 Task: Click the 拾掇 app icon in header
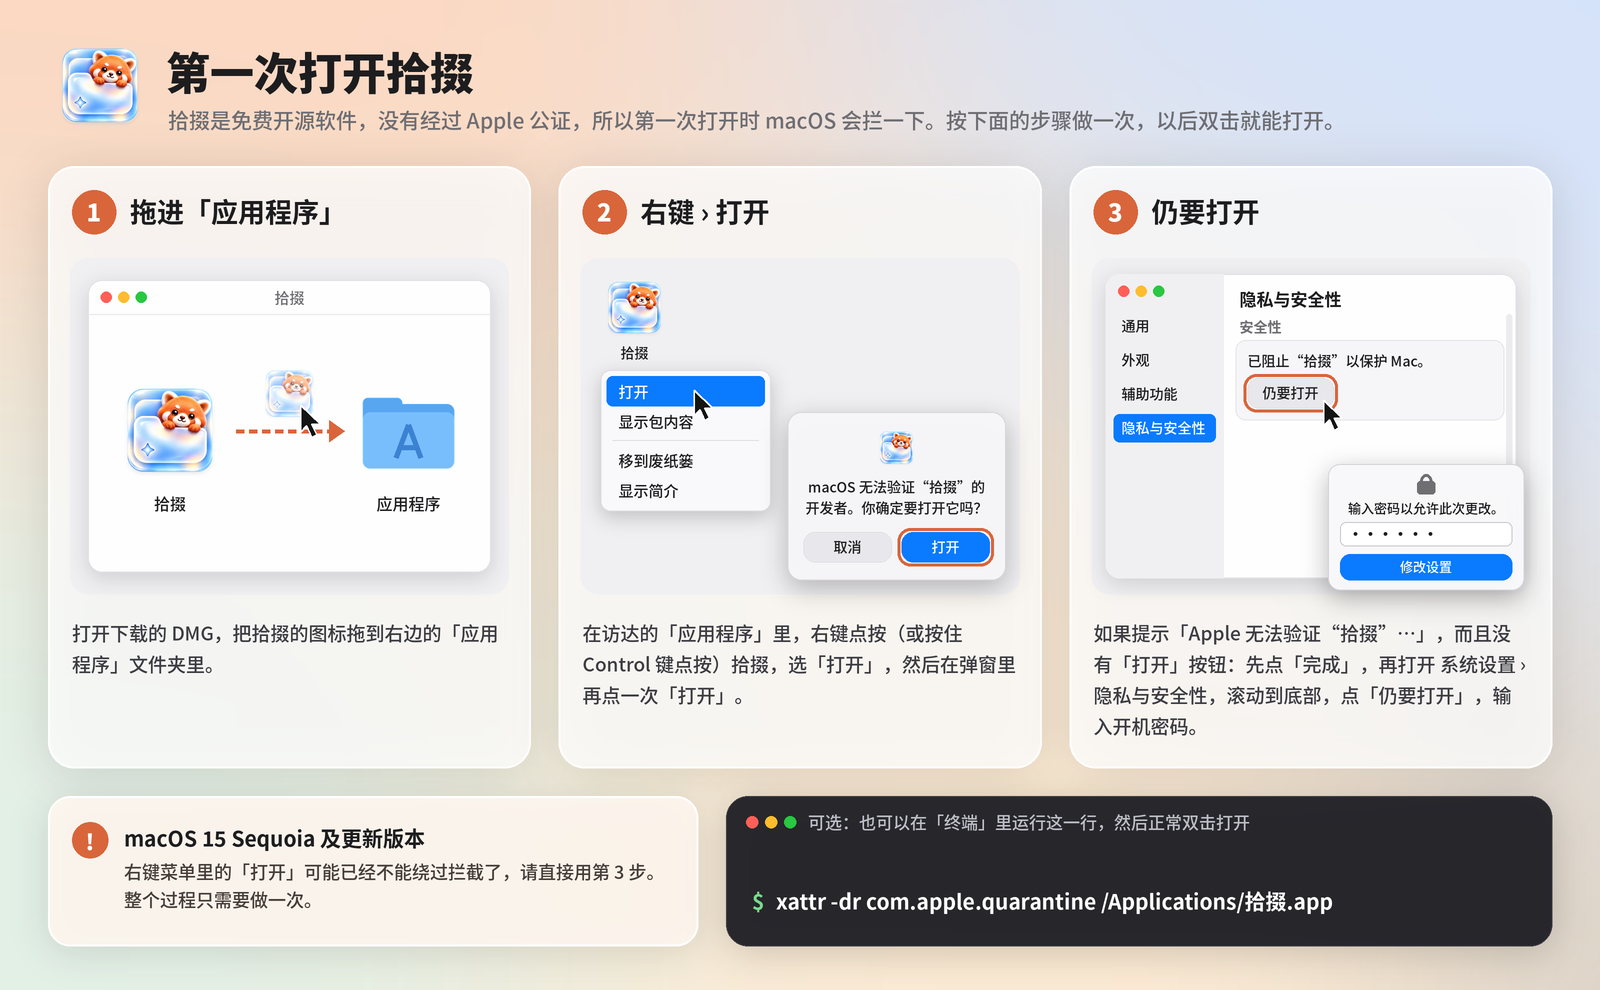100,85
